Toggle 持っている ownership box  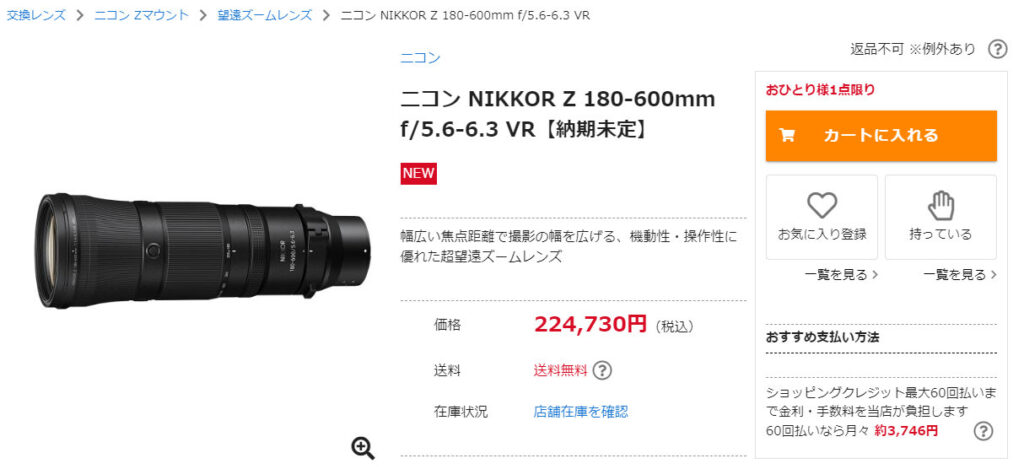point(940,217)
